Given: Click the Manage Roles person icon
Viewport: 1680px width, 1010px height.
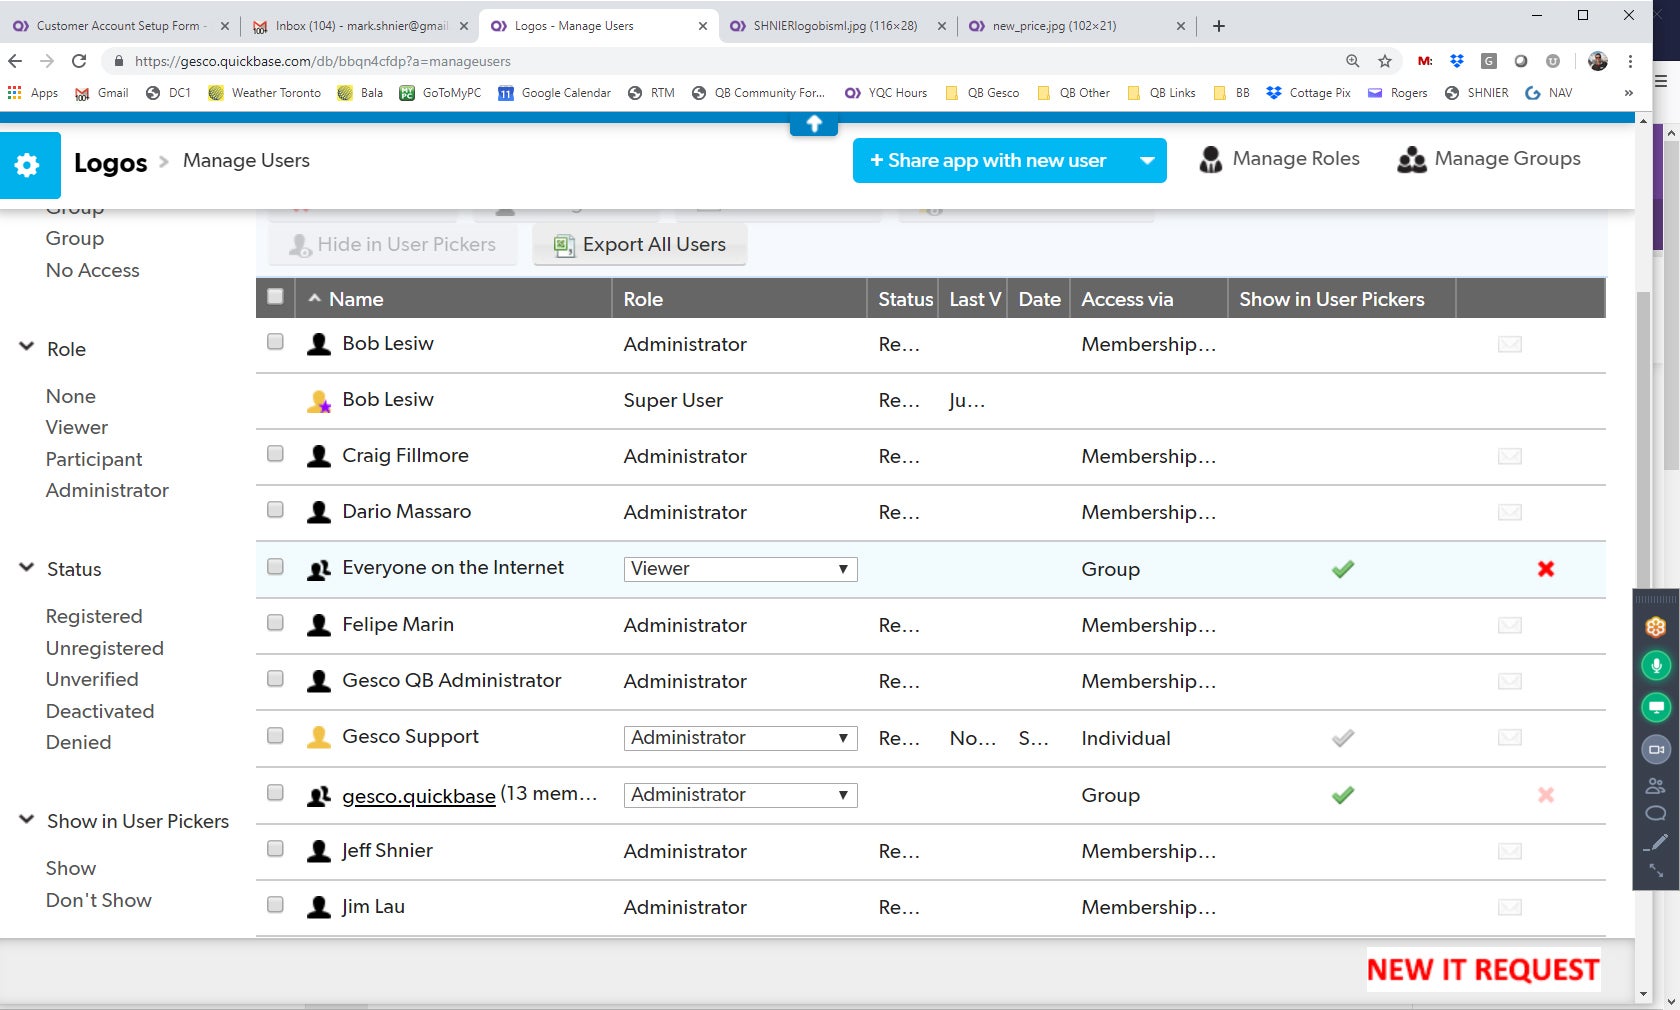Looking at the screenshot, I should (1211, 160).
